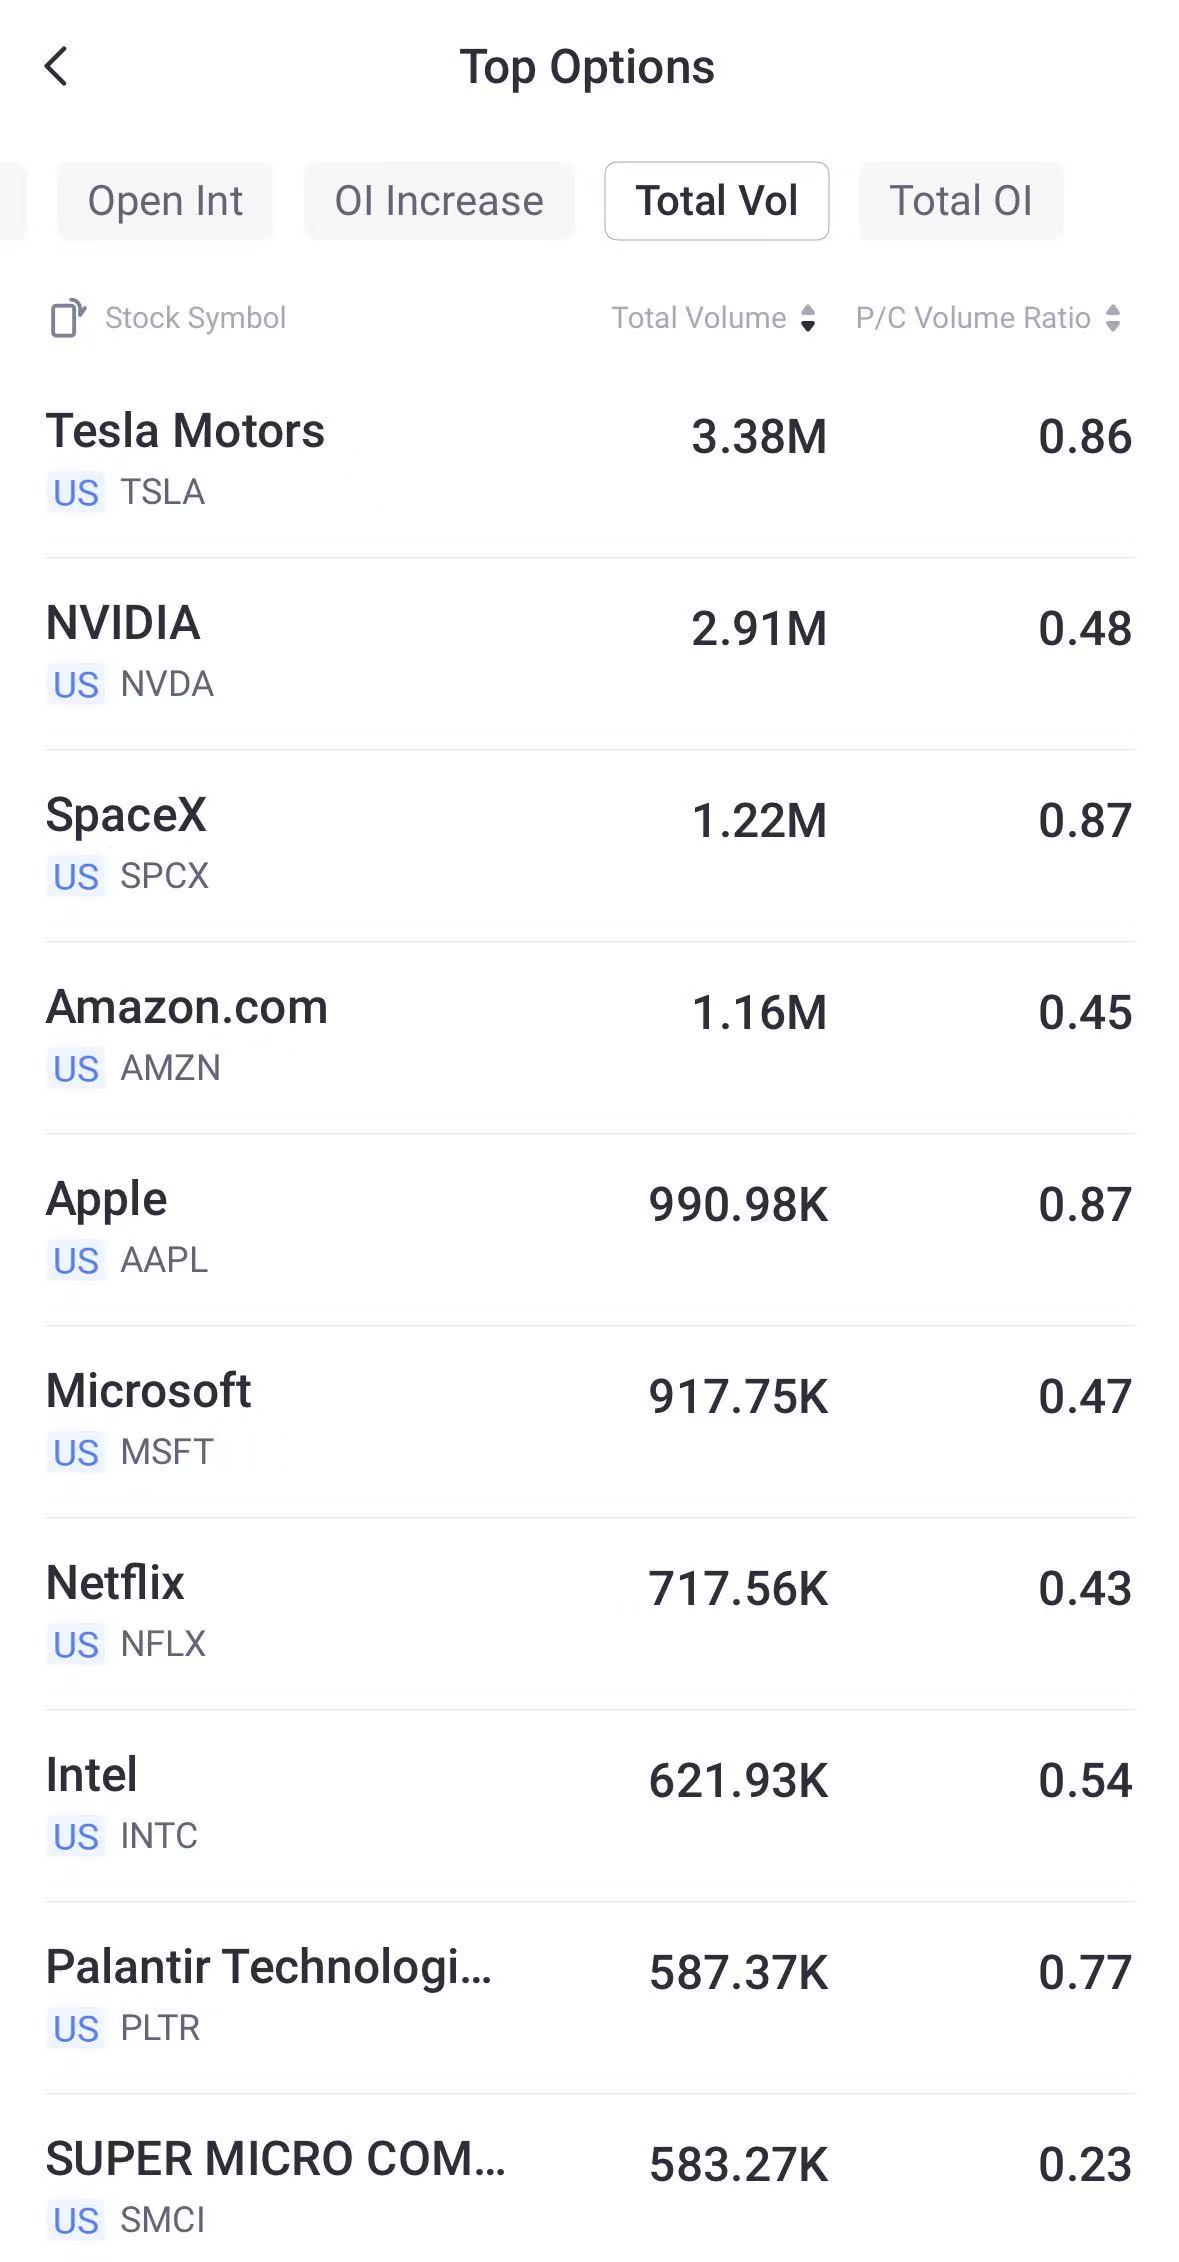Open the NVIDIA NVDA entry

tap(590, 654)
